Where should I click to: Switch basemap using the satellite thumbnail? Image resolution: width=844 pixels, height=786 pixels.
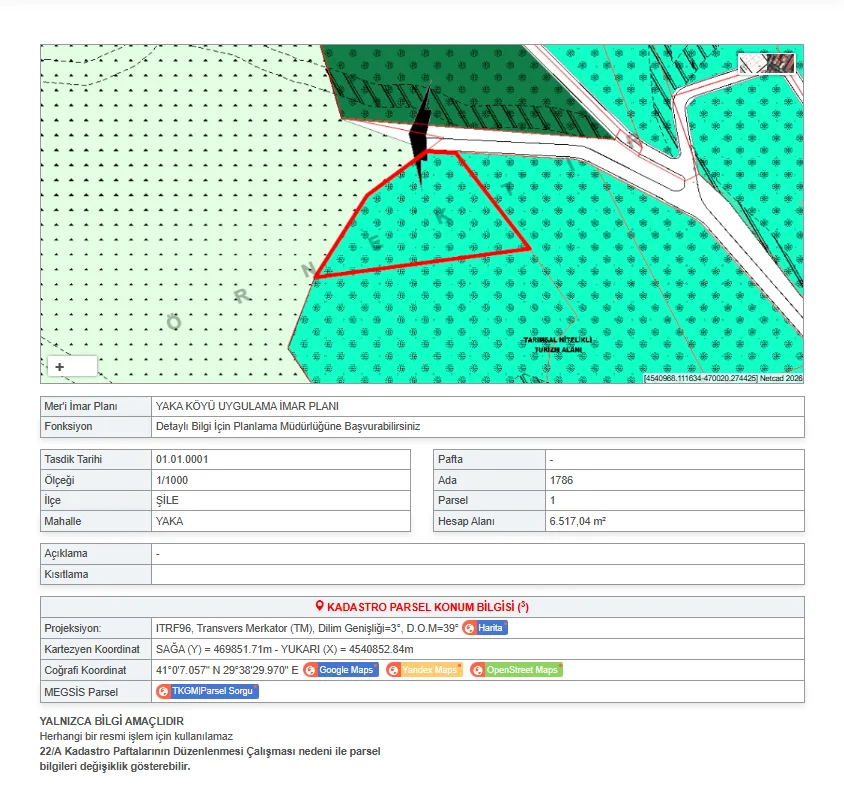pyautogui.click(x=767, y=62)
